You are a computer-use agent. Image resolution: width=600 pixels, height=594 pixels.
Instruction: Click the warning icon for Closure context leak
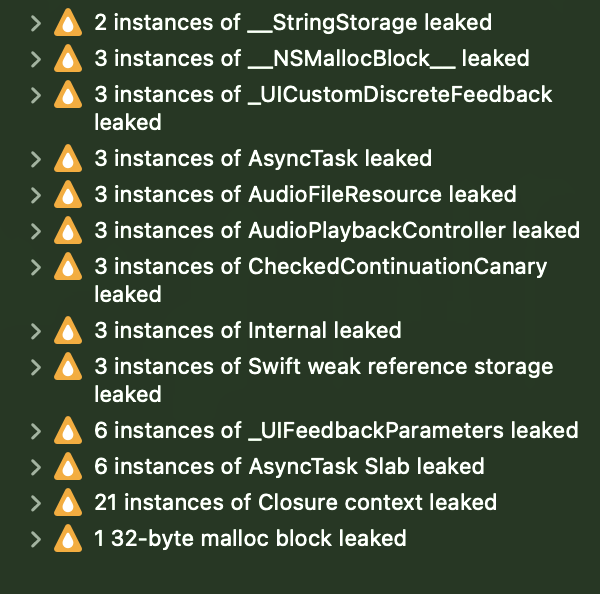(x=67, y=503)
